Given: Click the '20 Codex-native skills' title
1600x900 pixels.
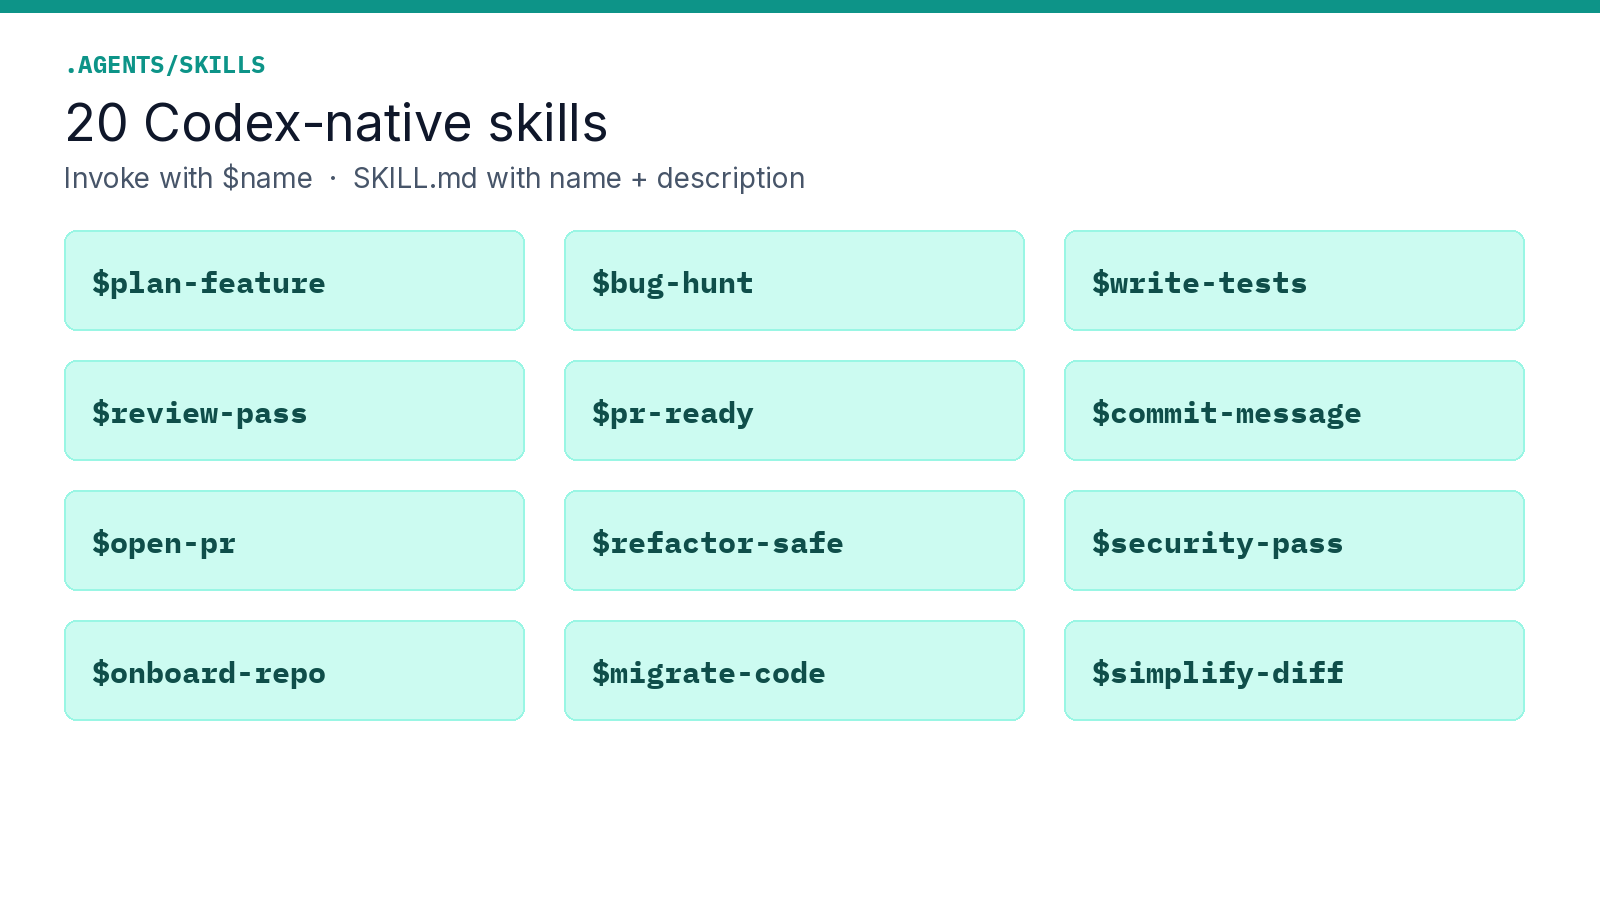Looking at the screenshot, I should coord(336,123).
